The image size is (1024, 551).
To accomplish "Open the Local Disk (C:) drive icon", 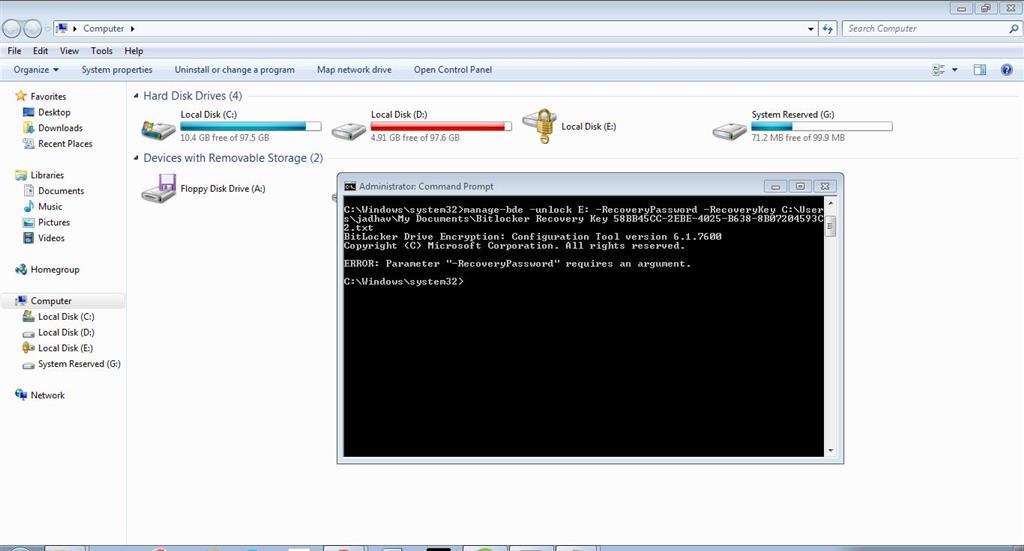I will point(158,130).
